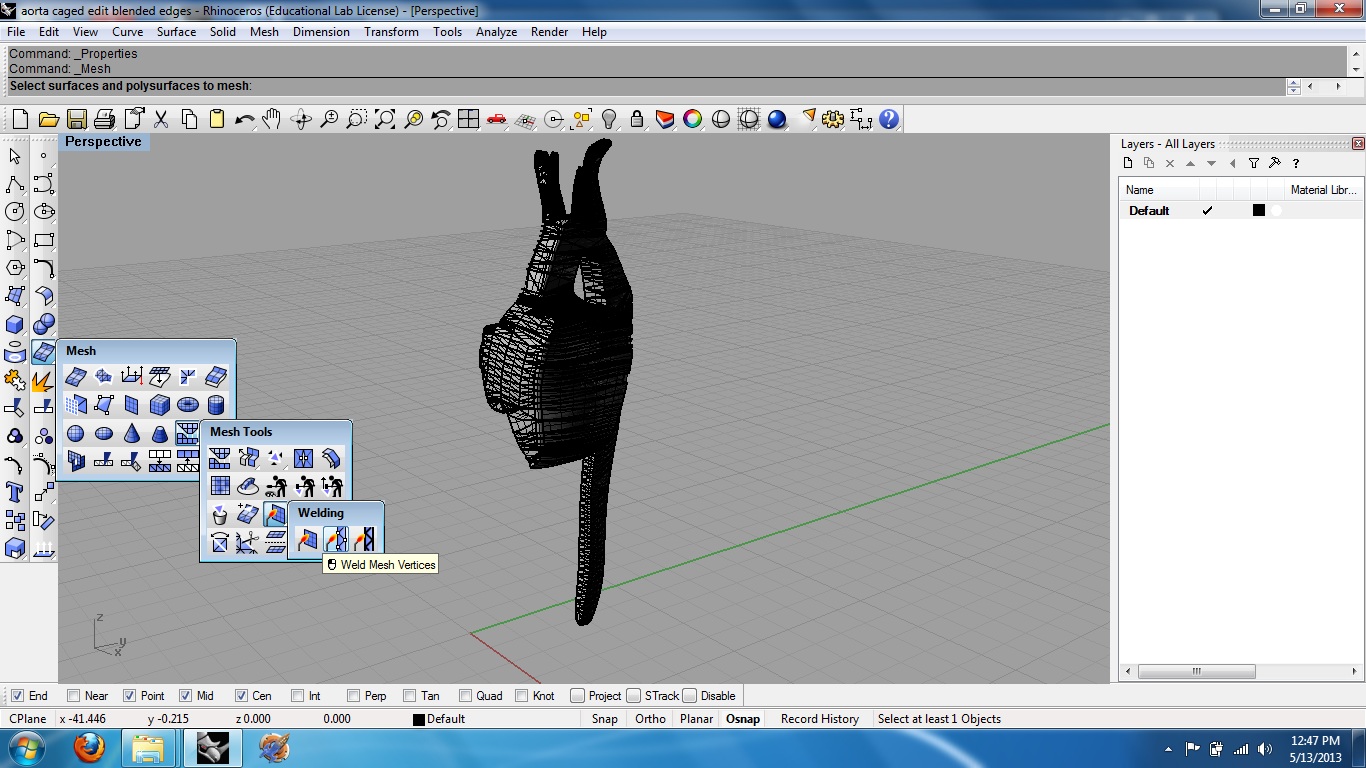Open the Mesh menu
Viewport: 1366px width, 768px height.
pos(264,32)
